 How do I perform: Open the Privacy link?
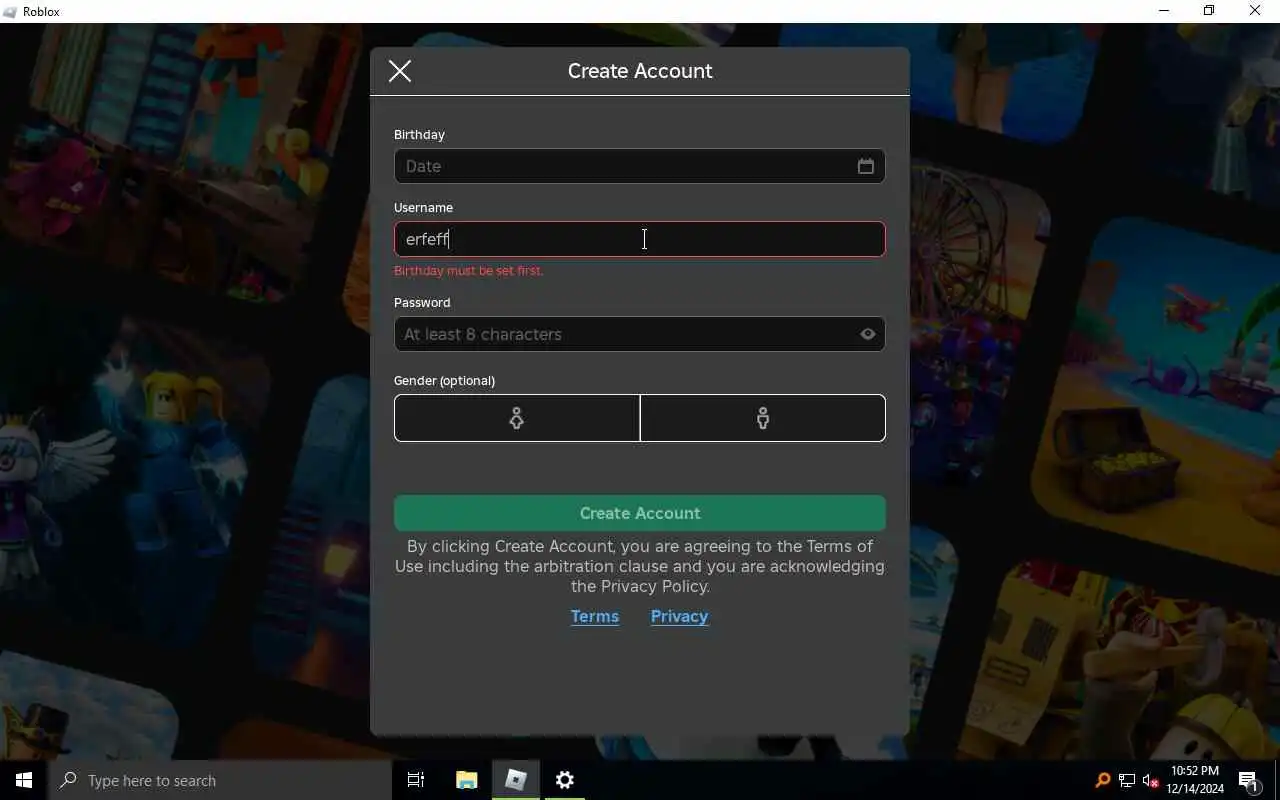[679, 616]
